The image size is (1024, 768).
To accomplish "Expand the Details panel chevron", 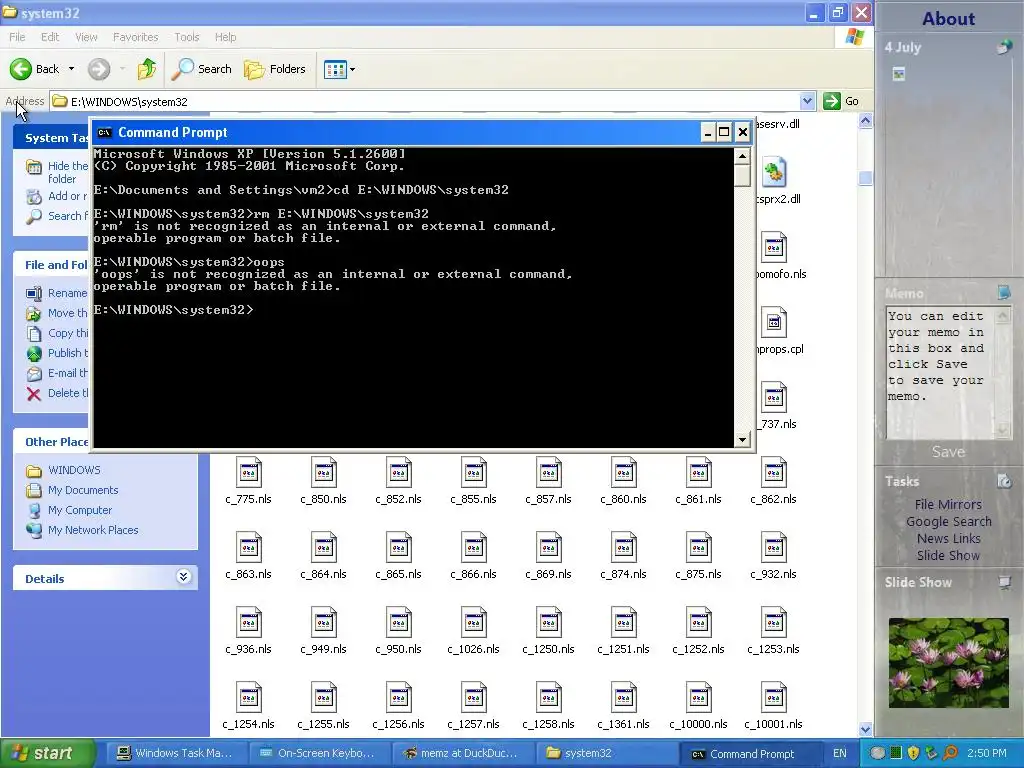I will click(184, 577).
